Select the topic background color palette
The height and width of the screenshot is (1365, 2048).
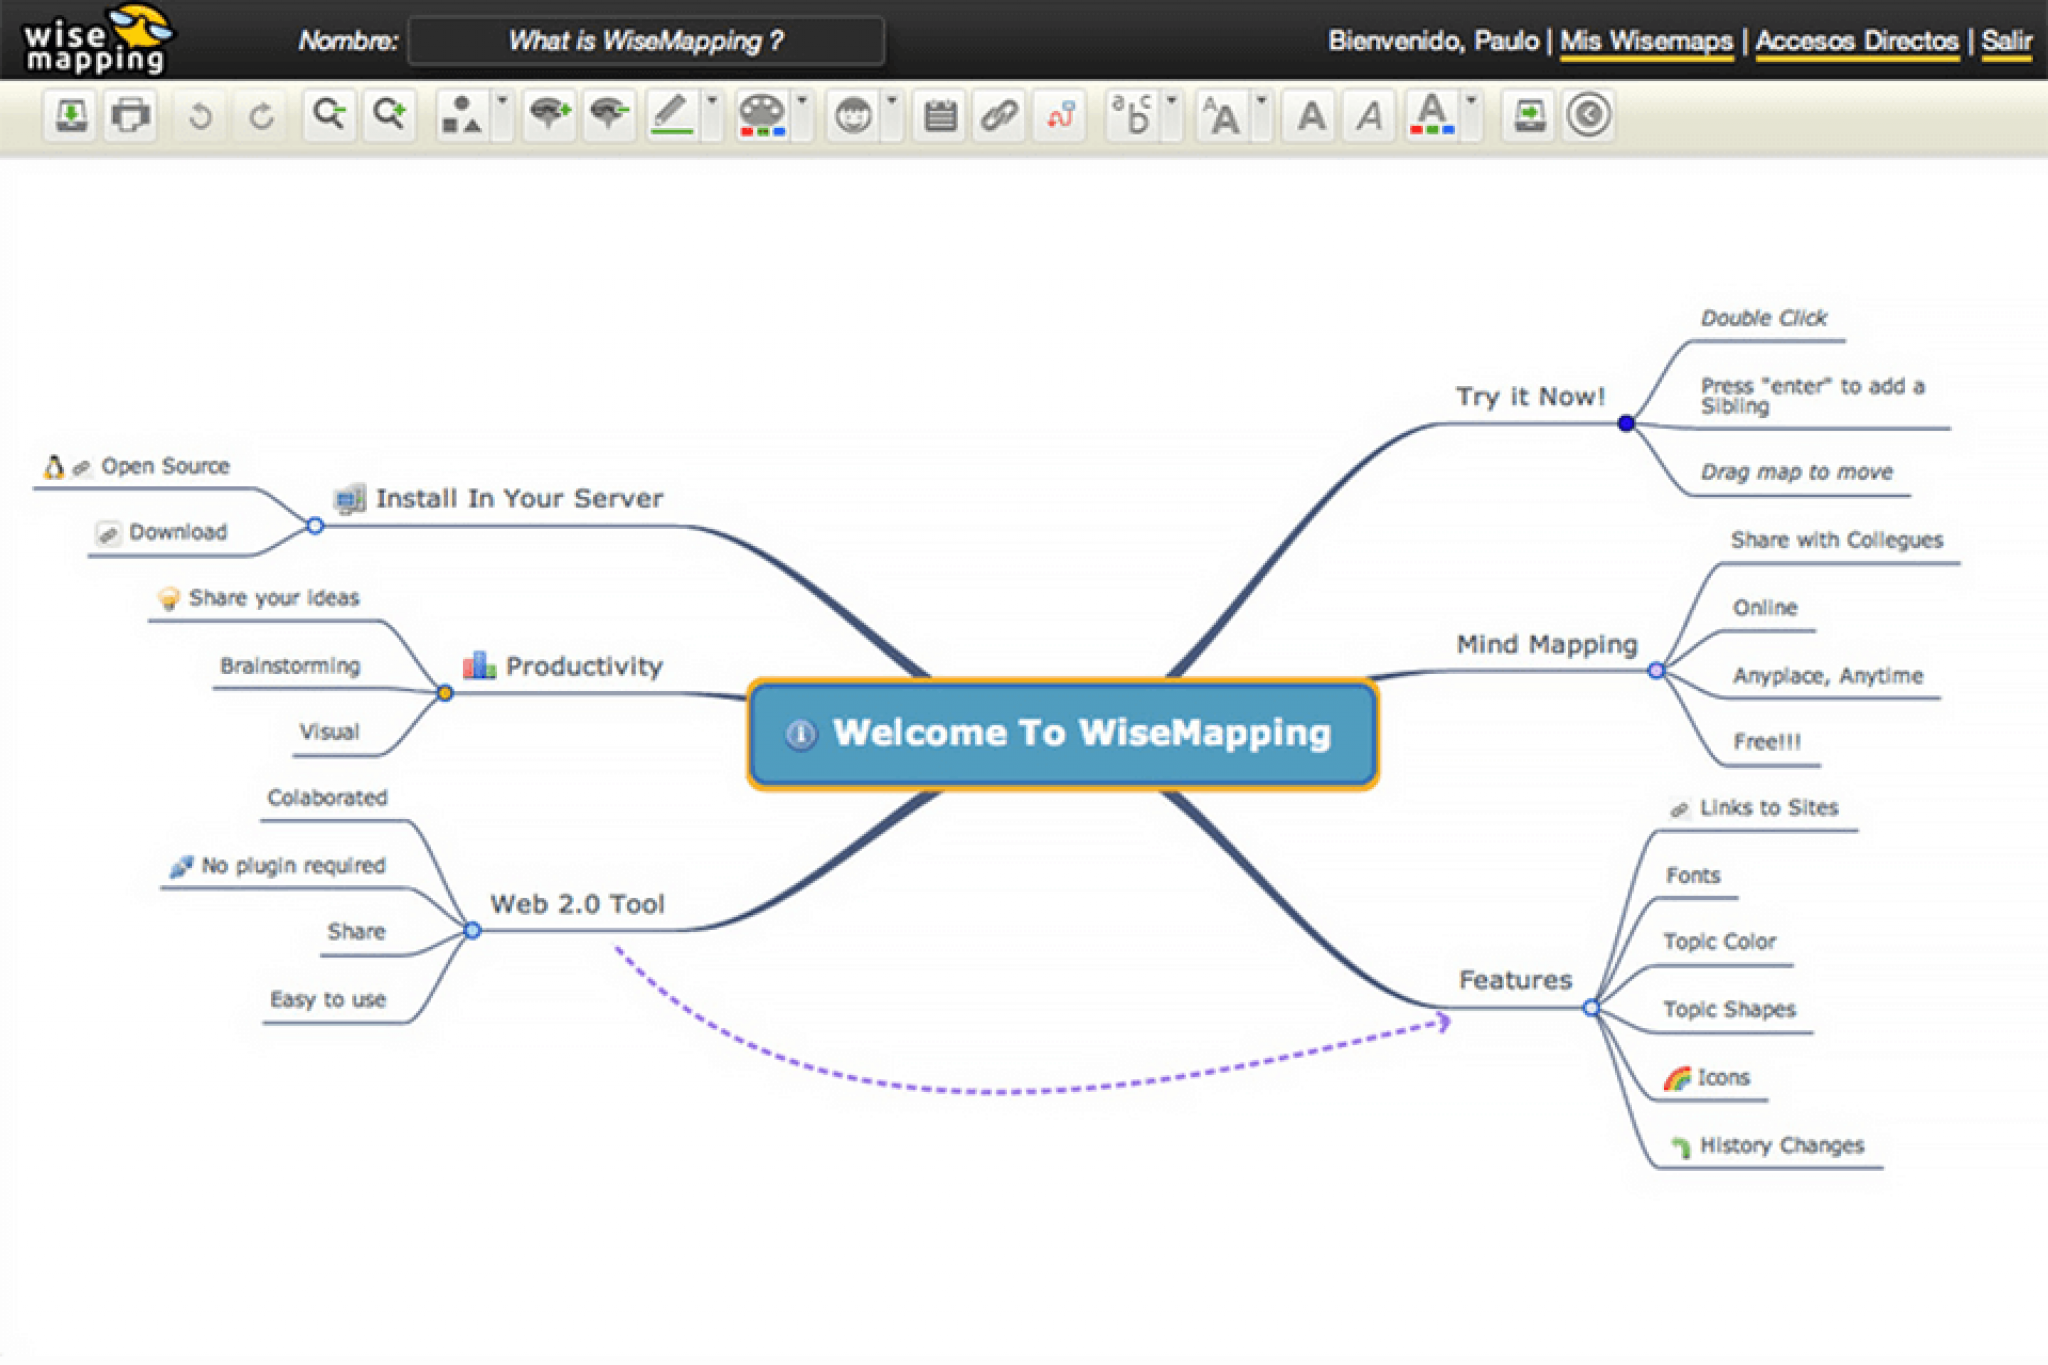[762, 115]
